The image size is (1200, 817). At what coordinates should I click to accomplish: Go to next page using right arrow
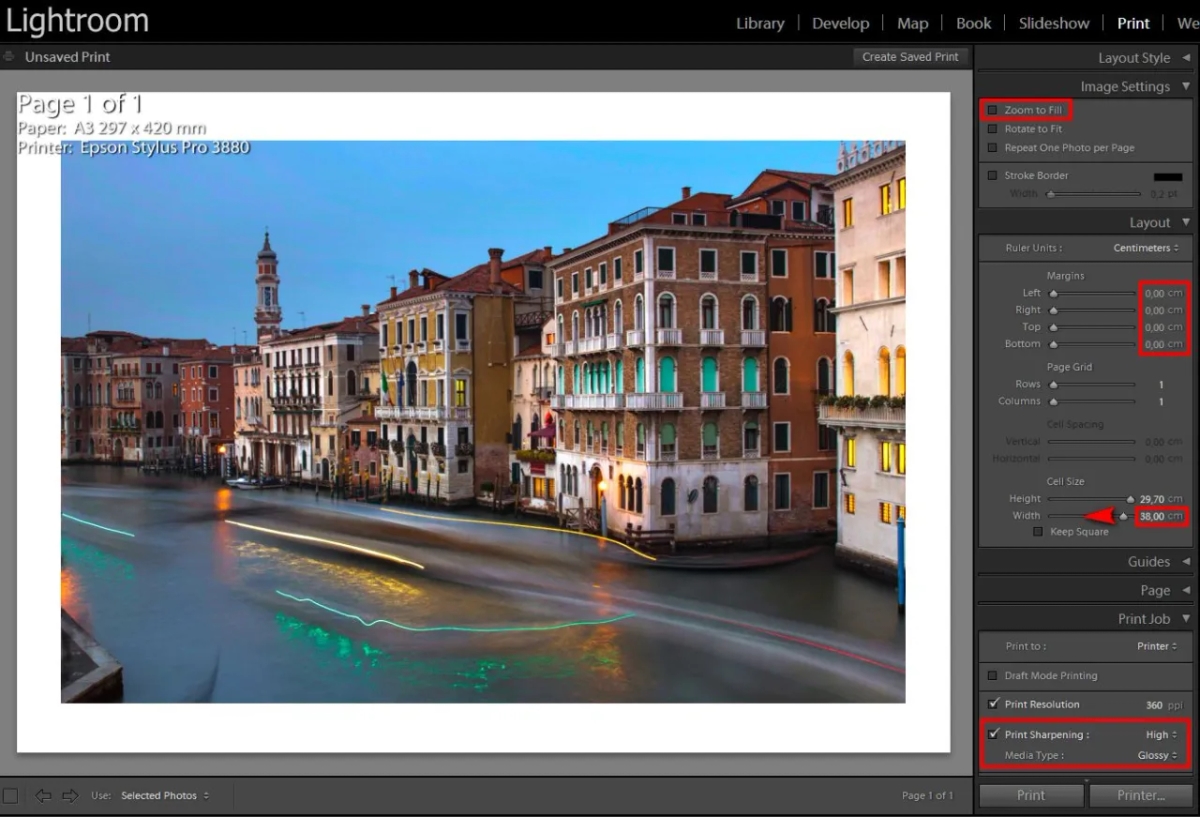pyautogui.click(x=69, y=796)
